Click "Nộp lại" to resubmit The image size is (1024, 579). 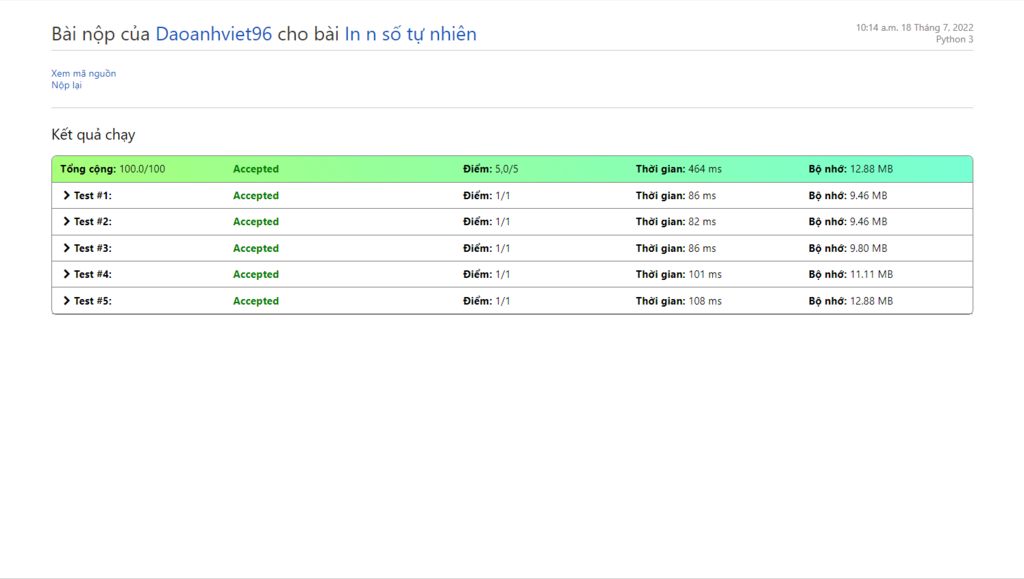(x=66, y=85)
